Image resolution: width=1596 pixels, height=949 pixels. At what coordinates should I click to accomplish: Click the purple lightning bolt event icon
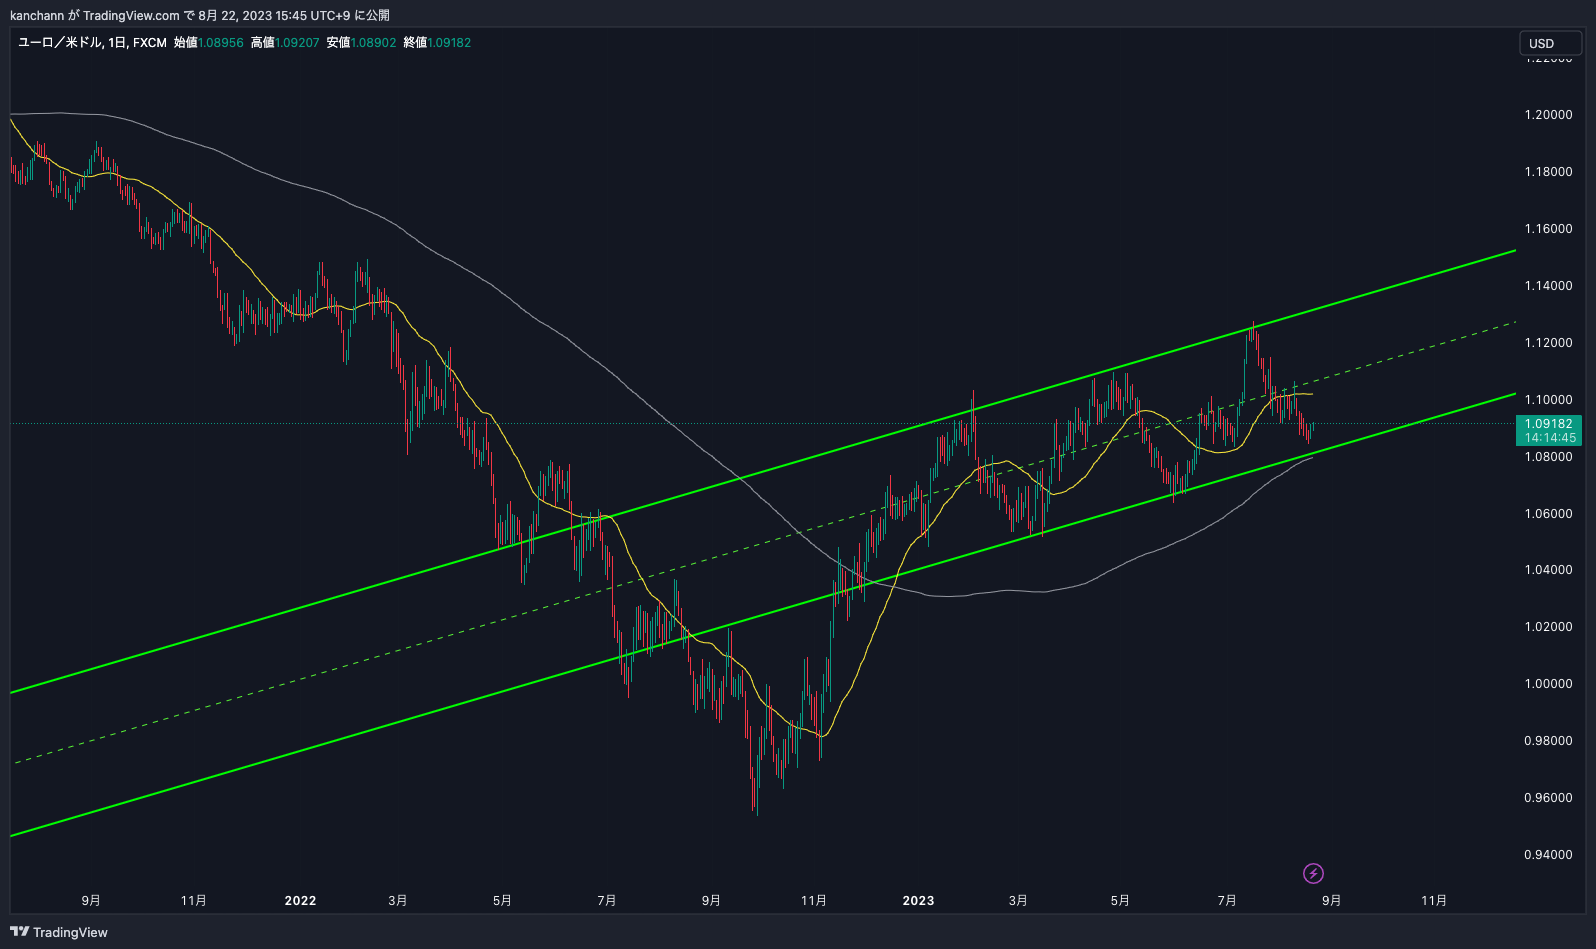[x=1313, y=874]
